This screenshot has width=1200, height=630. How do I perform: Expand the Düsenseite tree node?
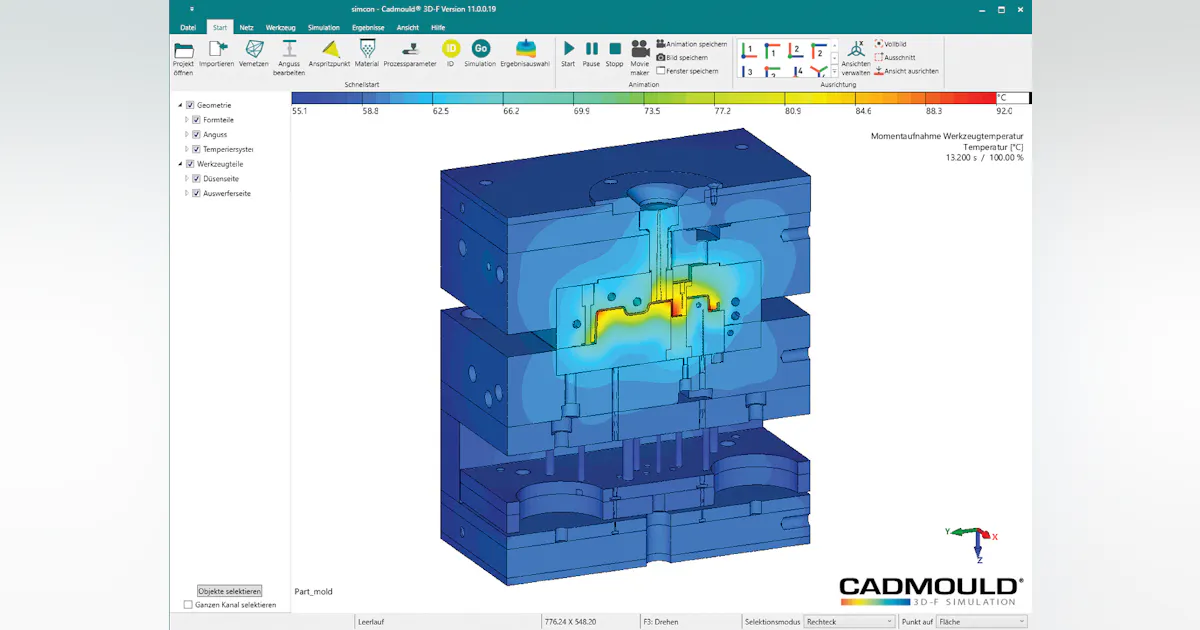[x=187, y=179]
